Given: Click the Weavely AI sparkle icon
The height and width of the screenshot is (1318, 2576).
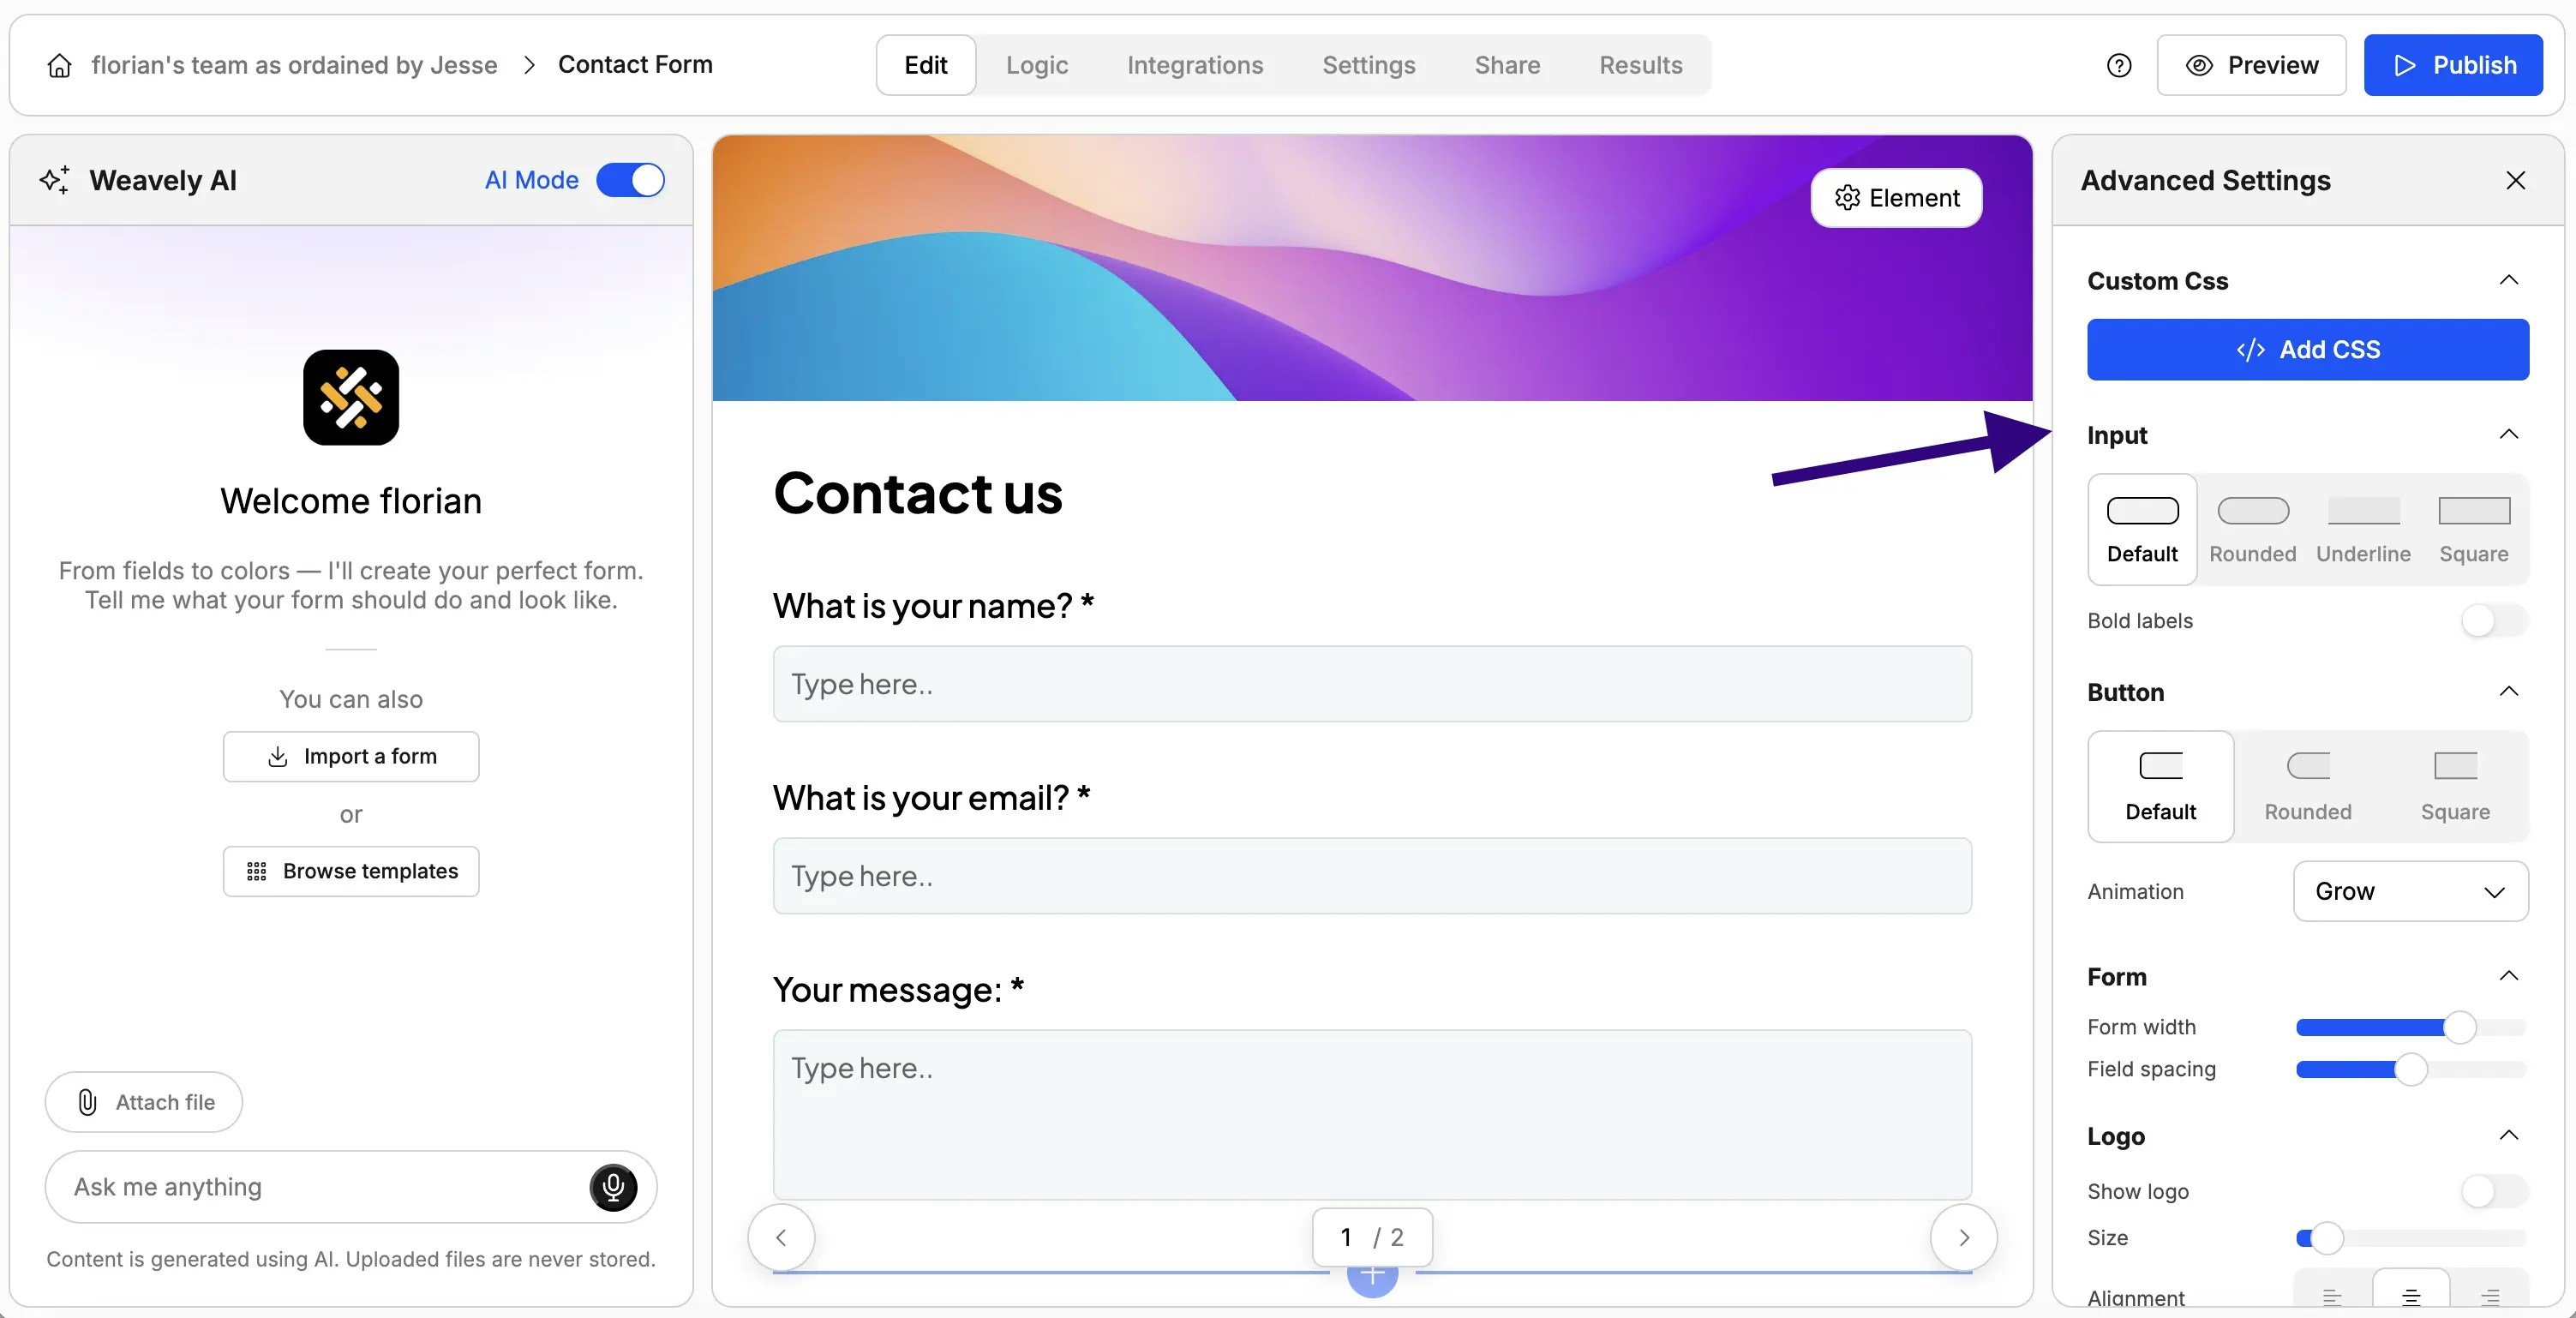Looking at the screenshot, I should (x=54, y=180).
